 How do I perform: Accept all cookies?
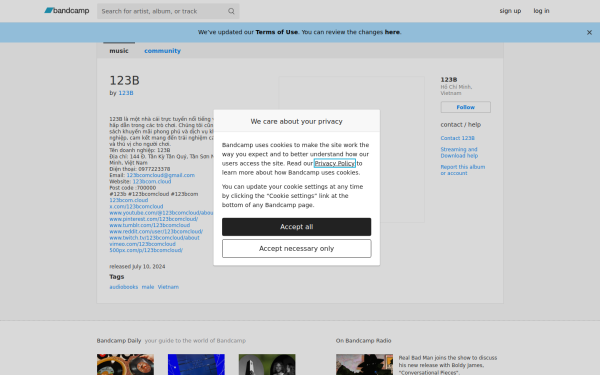297,227
